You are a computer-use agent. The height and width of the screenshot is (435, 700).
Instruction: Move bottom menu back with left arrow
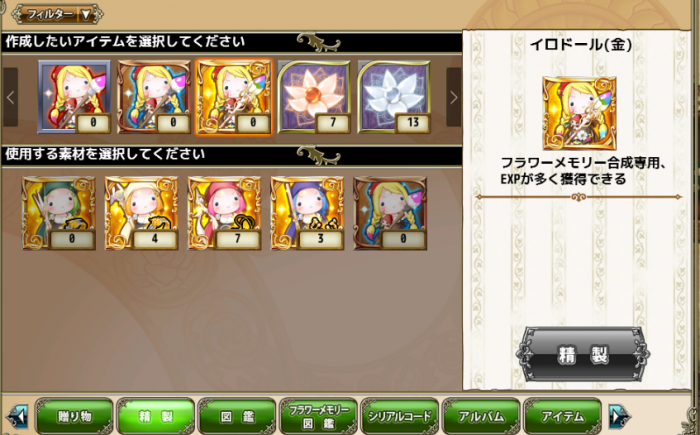coord(17,416)
